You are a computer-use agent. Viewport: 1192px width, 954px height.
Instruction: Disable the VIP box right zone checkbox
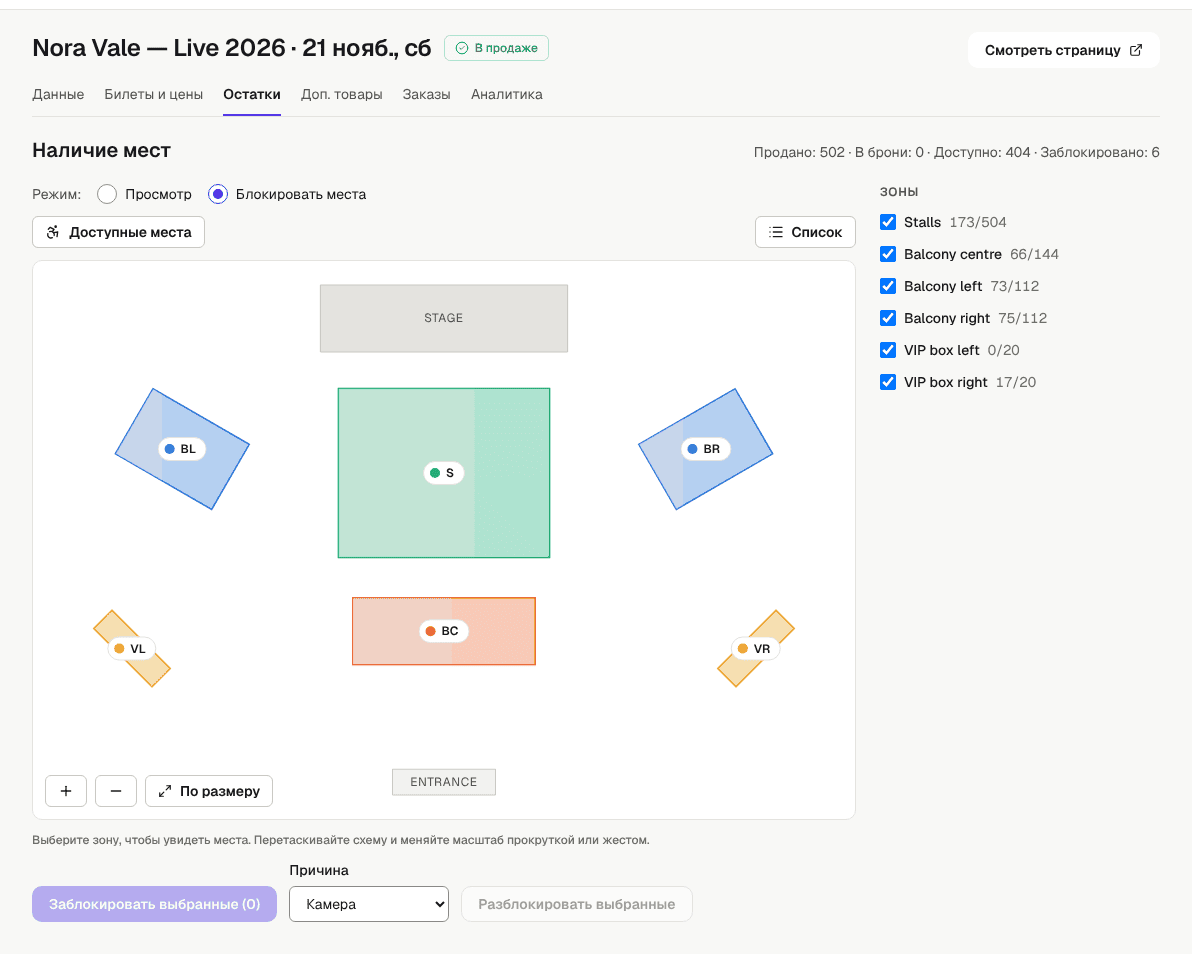[x=888, y=382]
